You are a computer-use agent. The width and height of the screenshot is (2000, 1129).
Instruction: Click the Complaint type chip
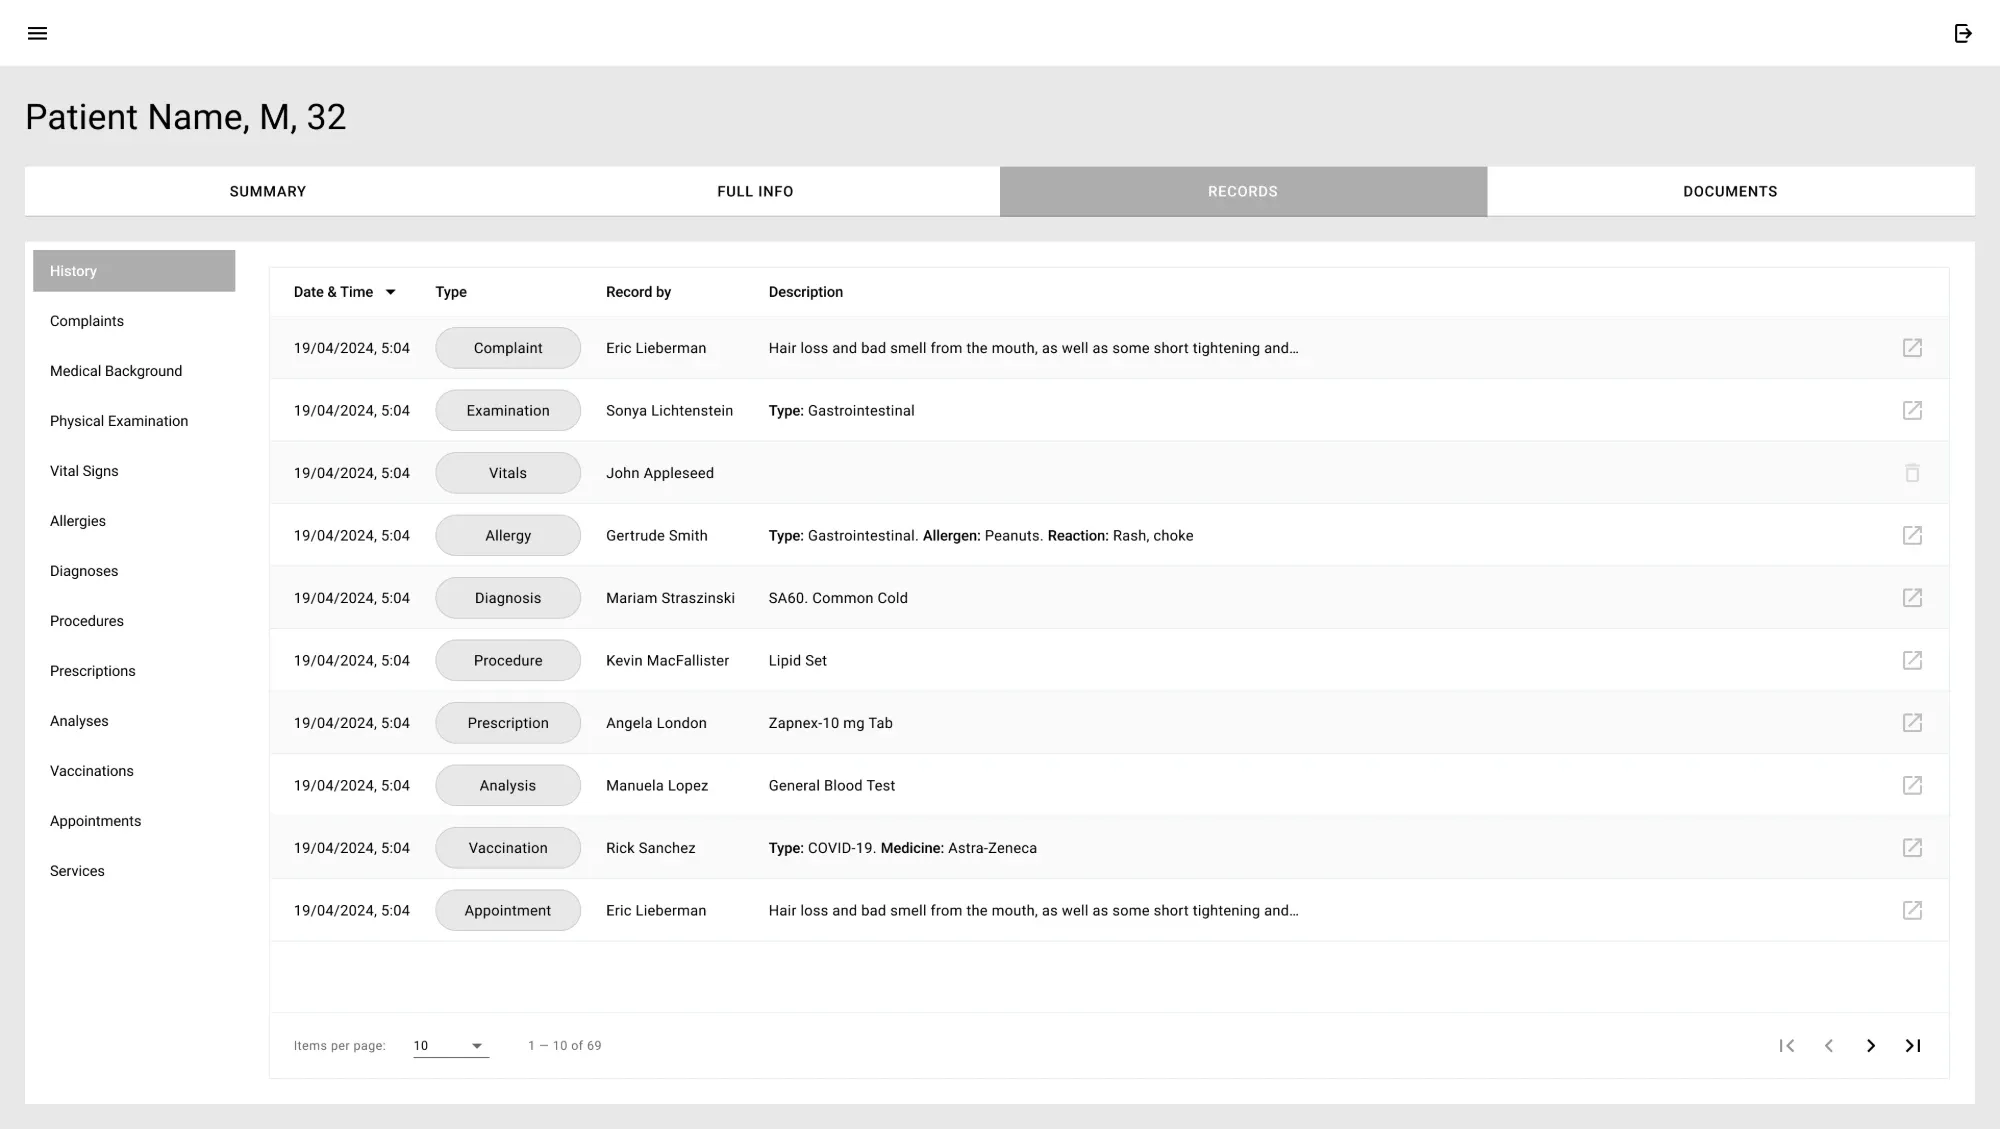tap(508, 348)
